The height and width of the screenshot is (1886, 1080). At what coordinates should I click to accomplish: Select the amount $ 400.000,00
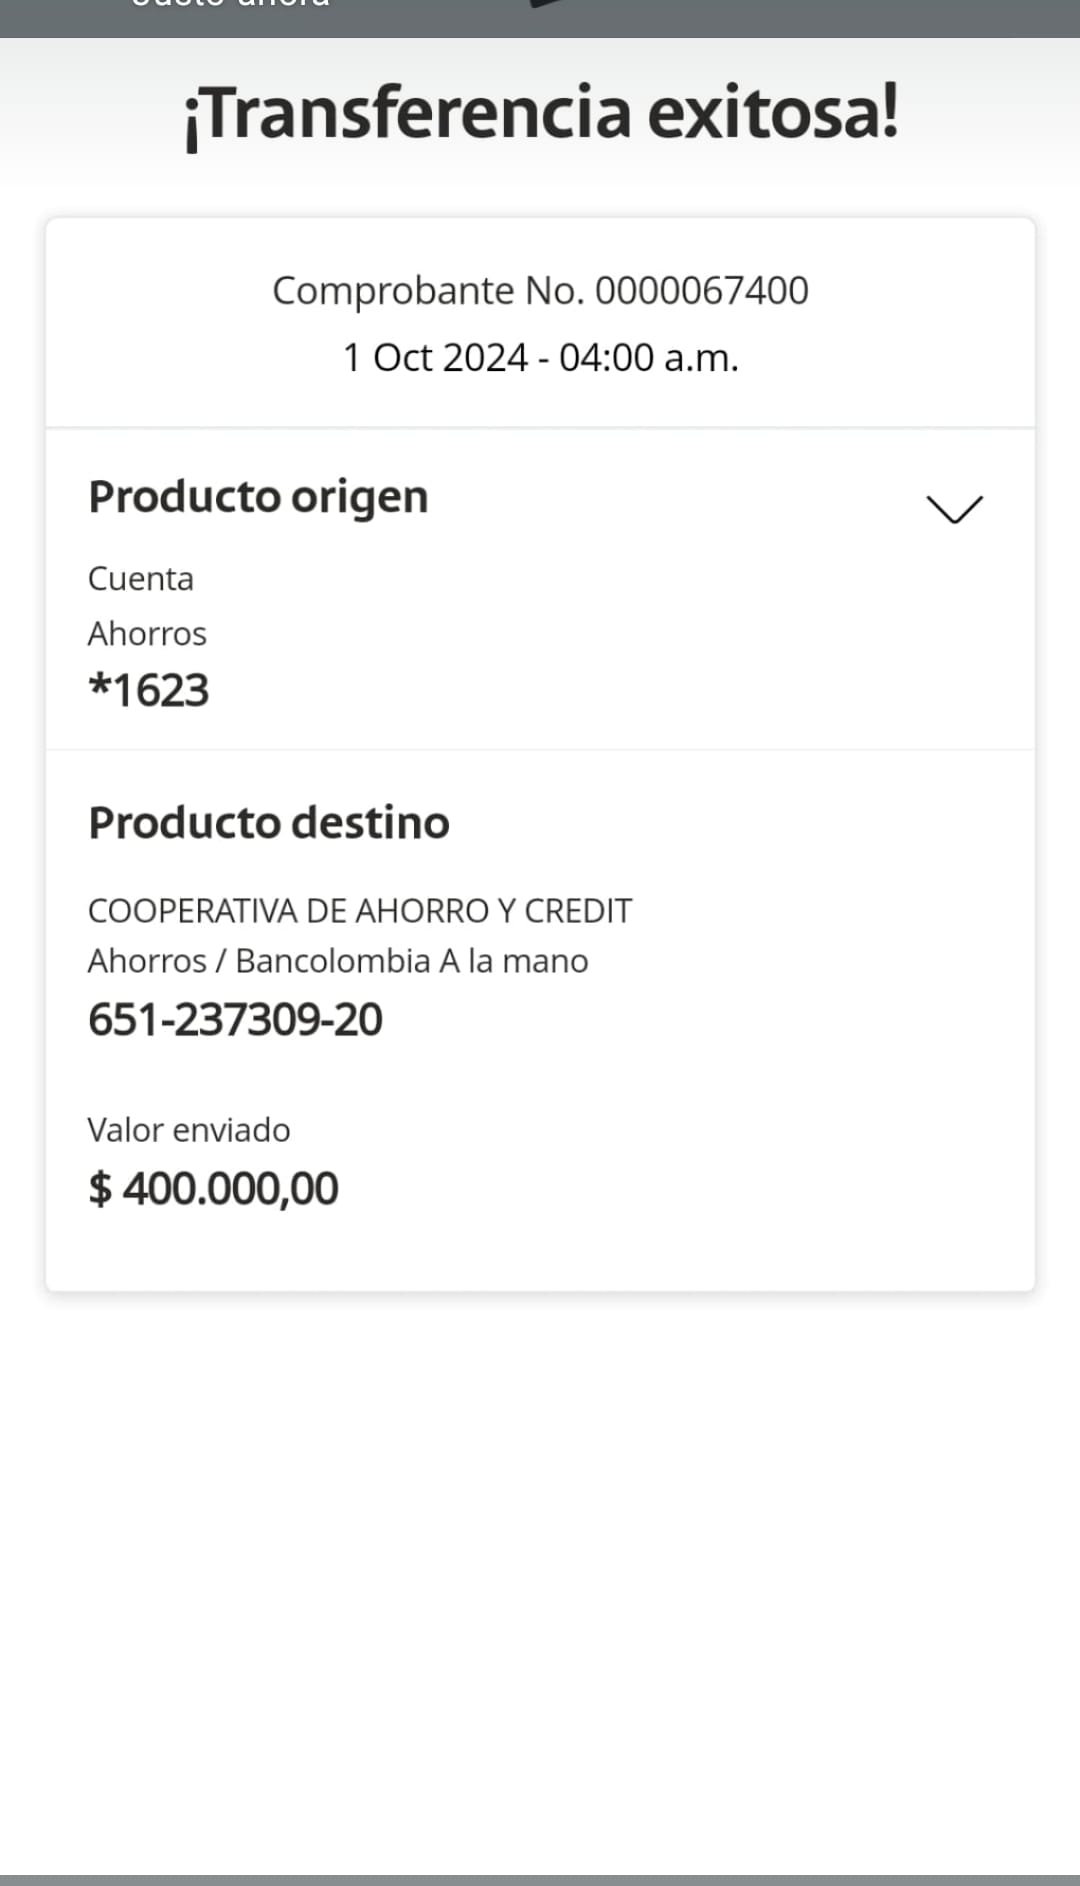click(x=214, y=1189)
